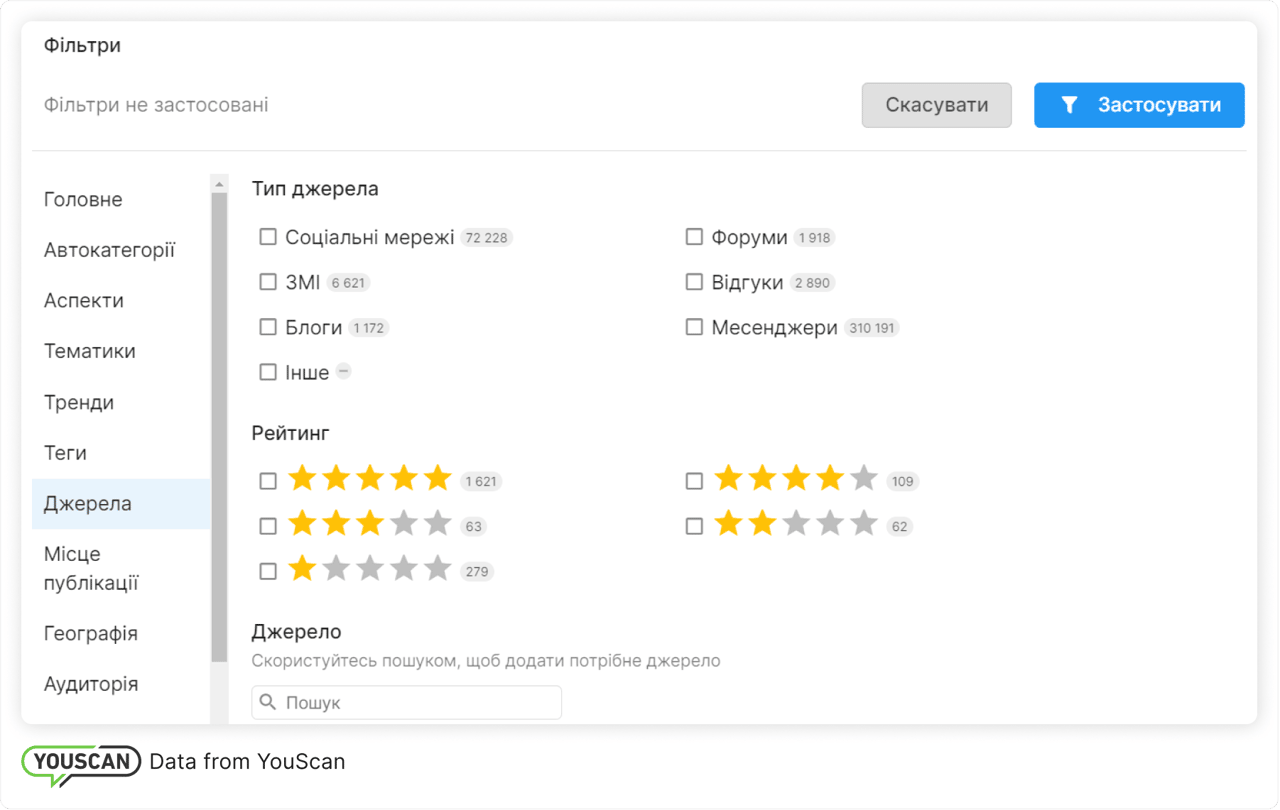Select the Месенджери checkbox
This screenshot has width=1280, height=810.
click(x=694, y=326)
